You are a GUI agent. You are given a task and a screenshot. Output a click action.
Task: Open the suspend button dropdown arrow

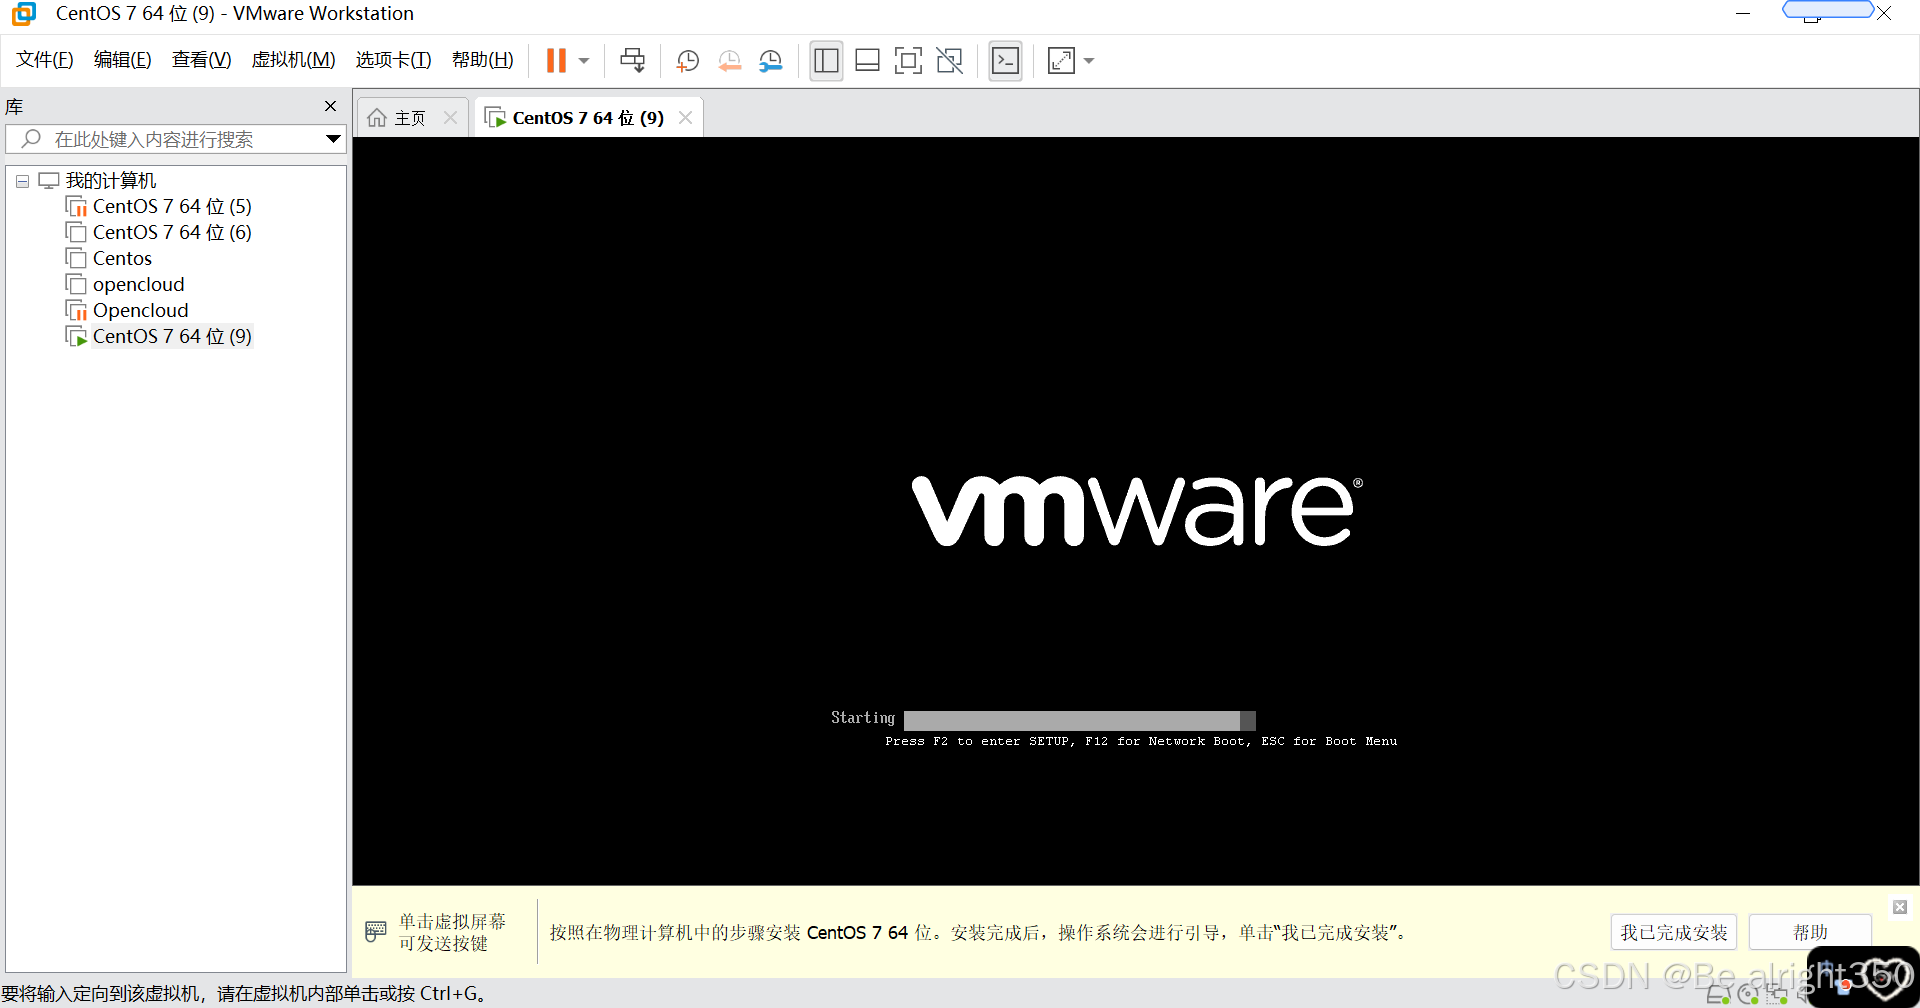point(584,61)
